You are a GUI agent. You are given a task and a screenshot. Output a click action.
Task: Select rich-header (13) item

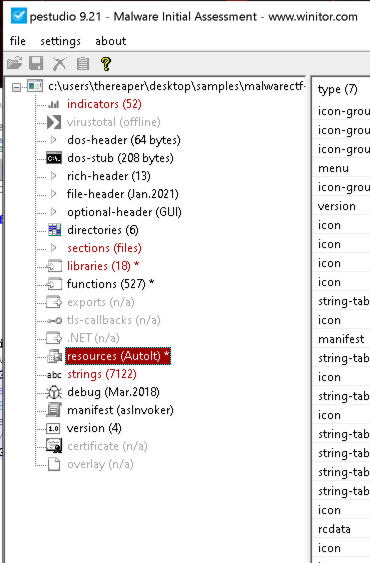[x=109, y=176]
